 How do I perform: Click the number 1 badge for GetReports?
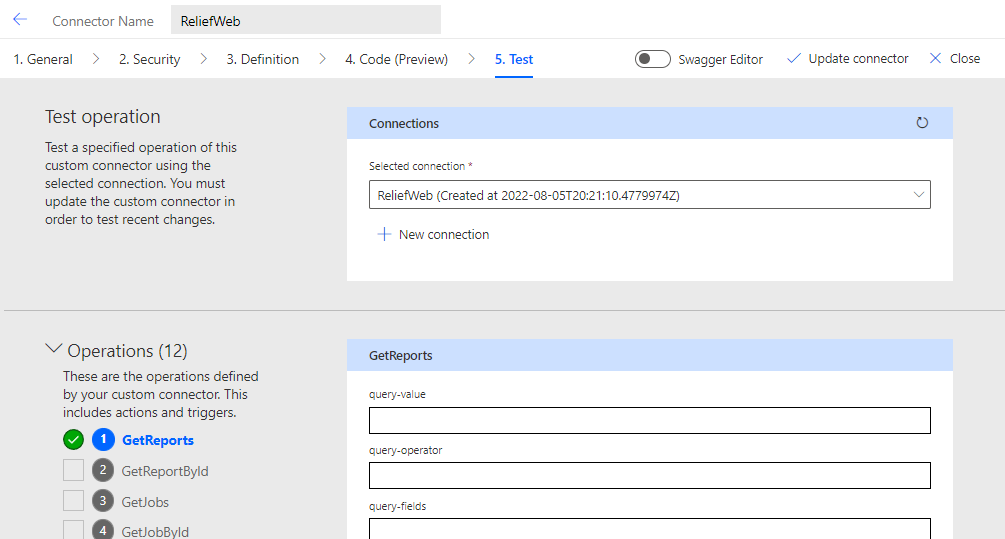[103, 439]
